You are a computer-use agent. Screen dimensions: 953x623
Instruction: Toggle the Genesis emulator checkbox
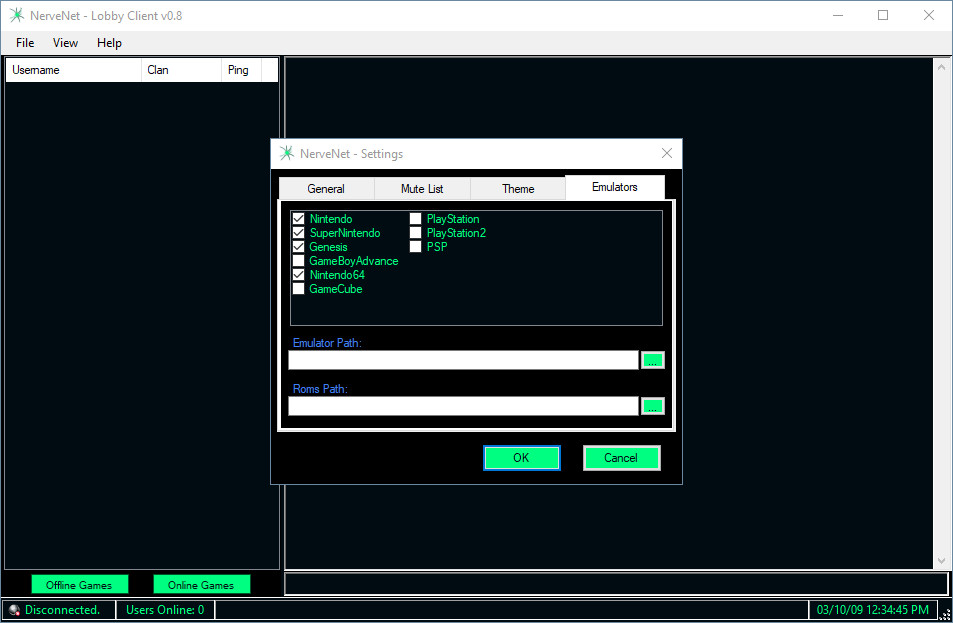coord(298,247)
